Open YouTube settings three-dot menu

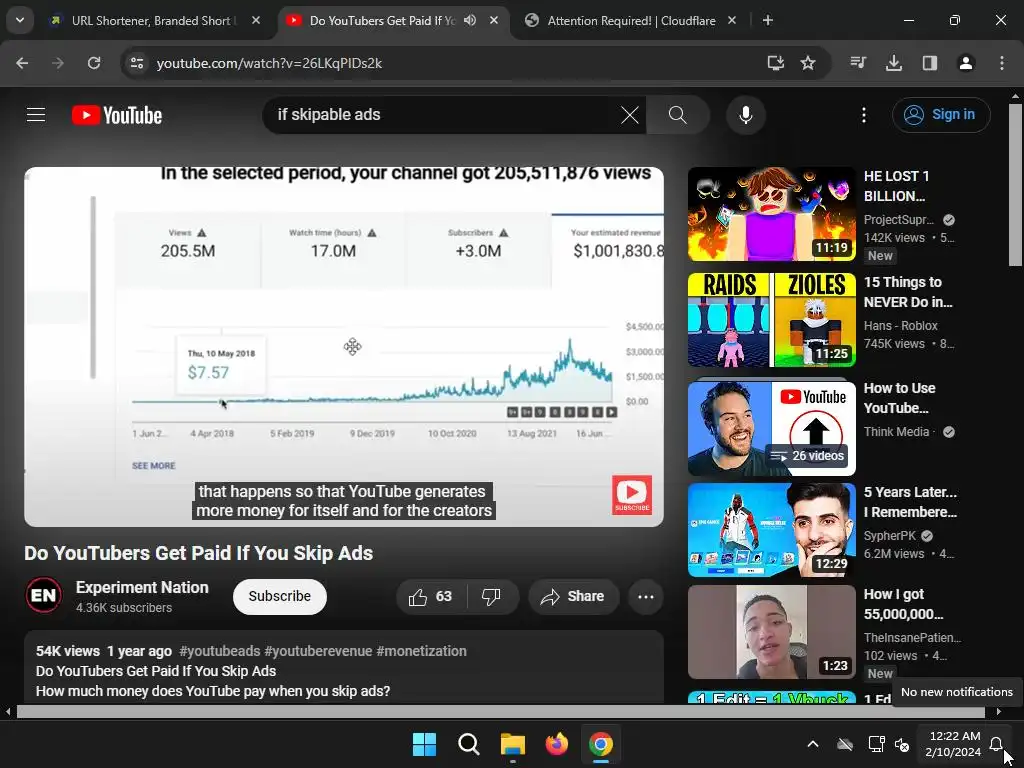864,115
